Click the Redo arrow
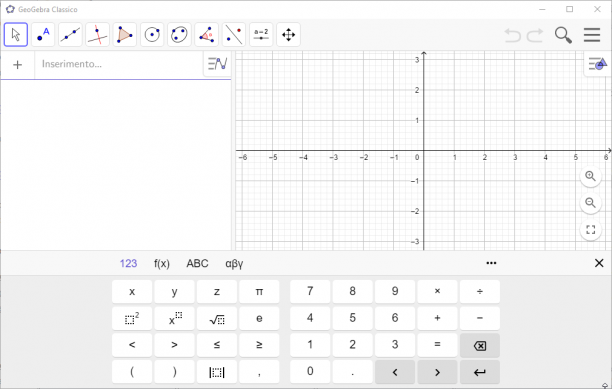612x389 pixels. (x=535, y=35)
